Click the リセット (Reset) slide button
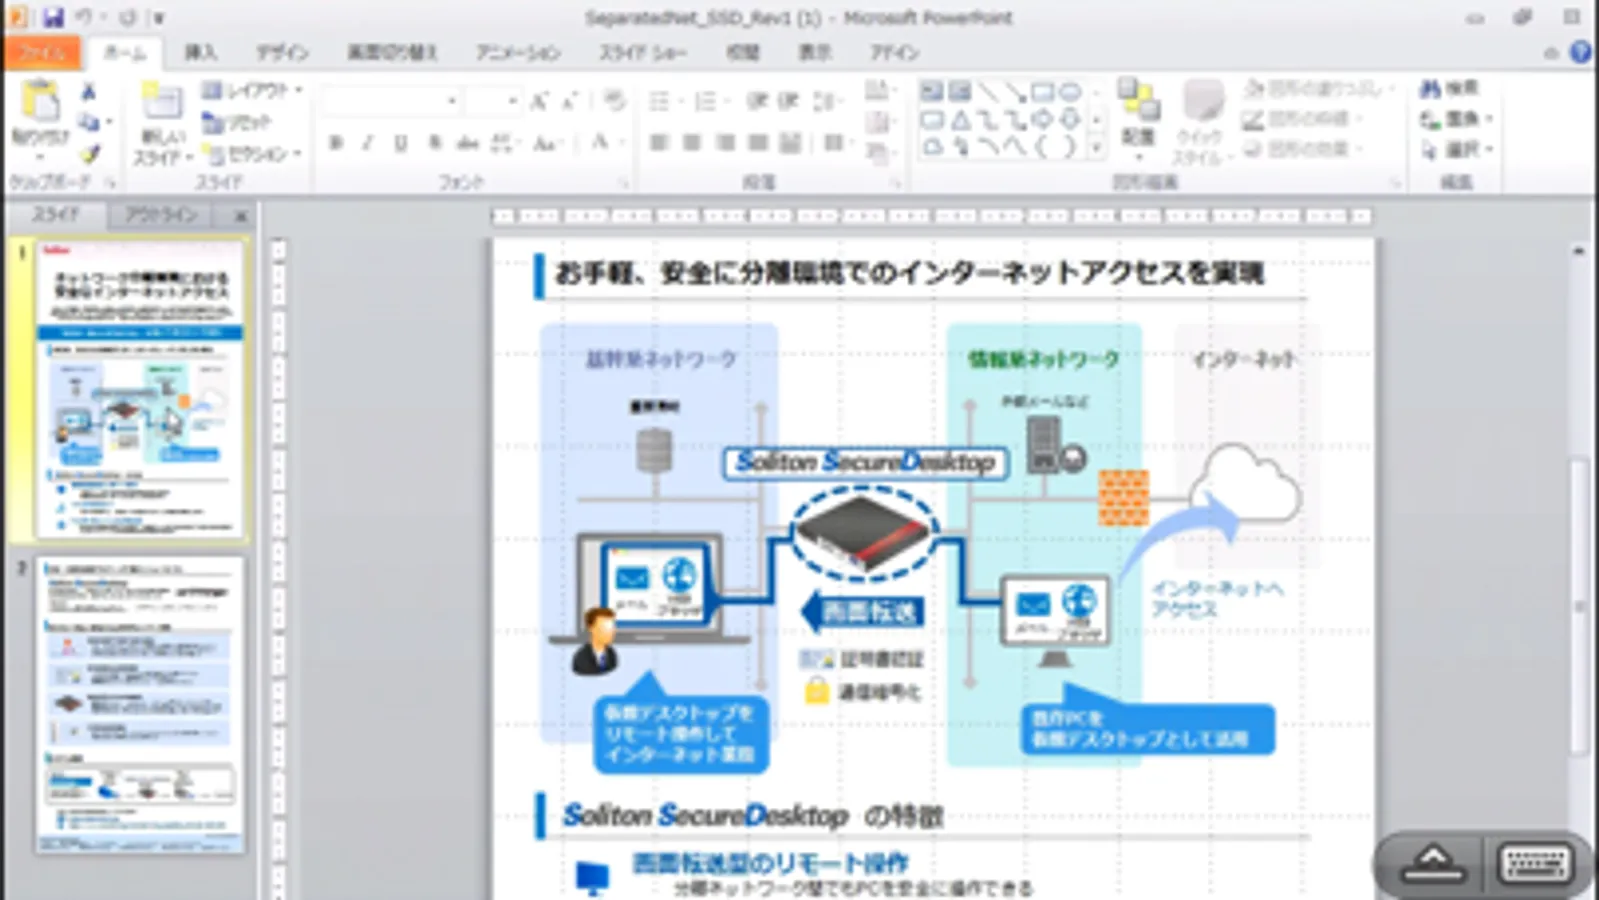Viewport: 1599px width, 900px height. [237, 122]
